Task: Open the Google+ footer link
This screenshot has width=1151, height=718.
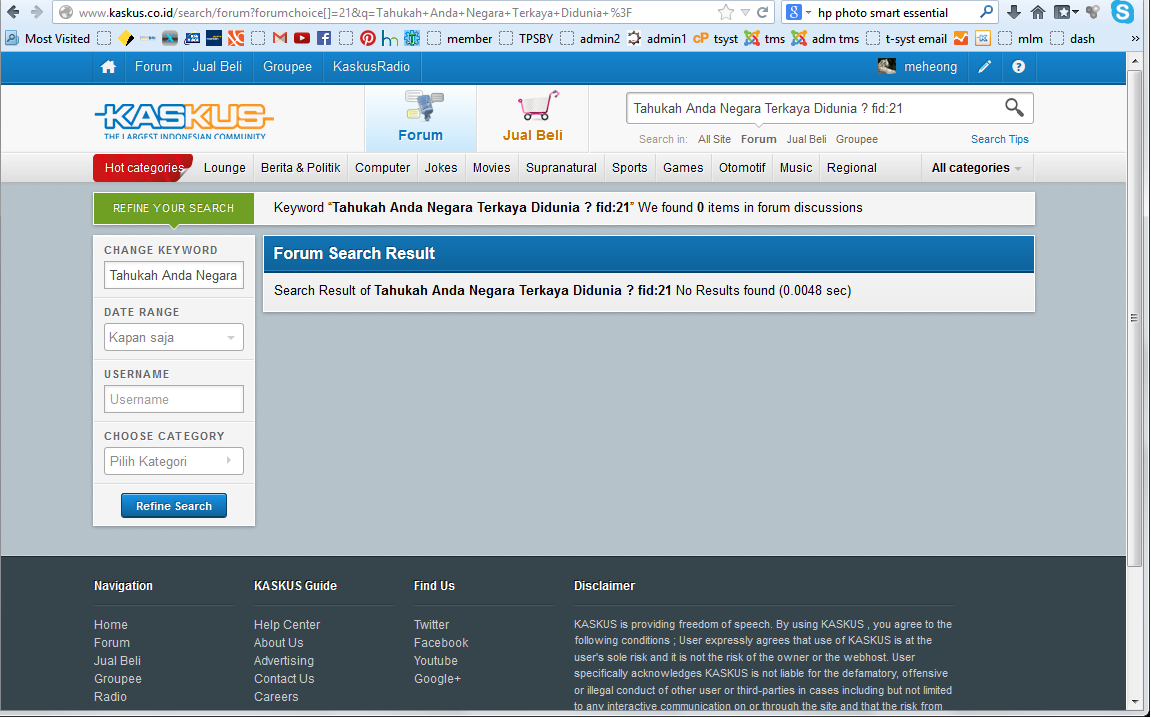Action: tap(437, 679)
